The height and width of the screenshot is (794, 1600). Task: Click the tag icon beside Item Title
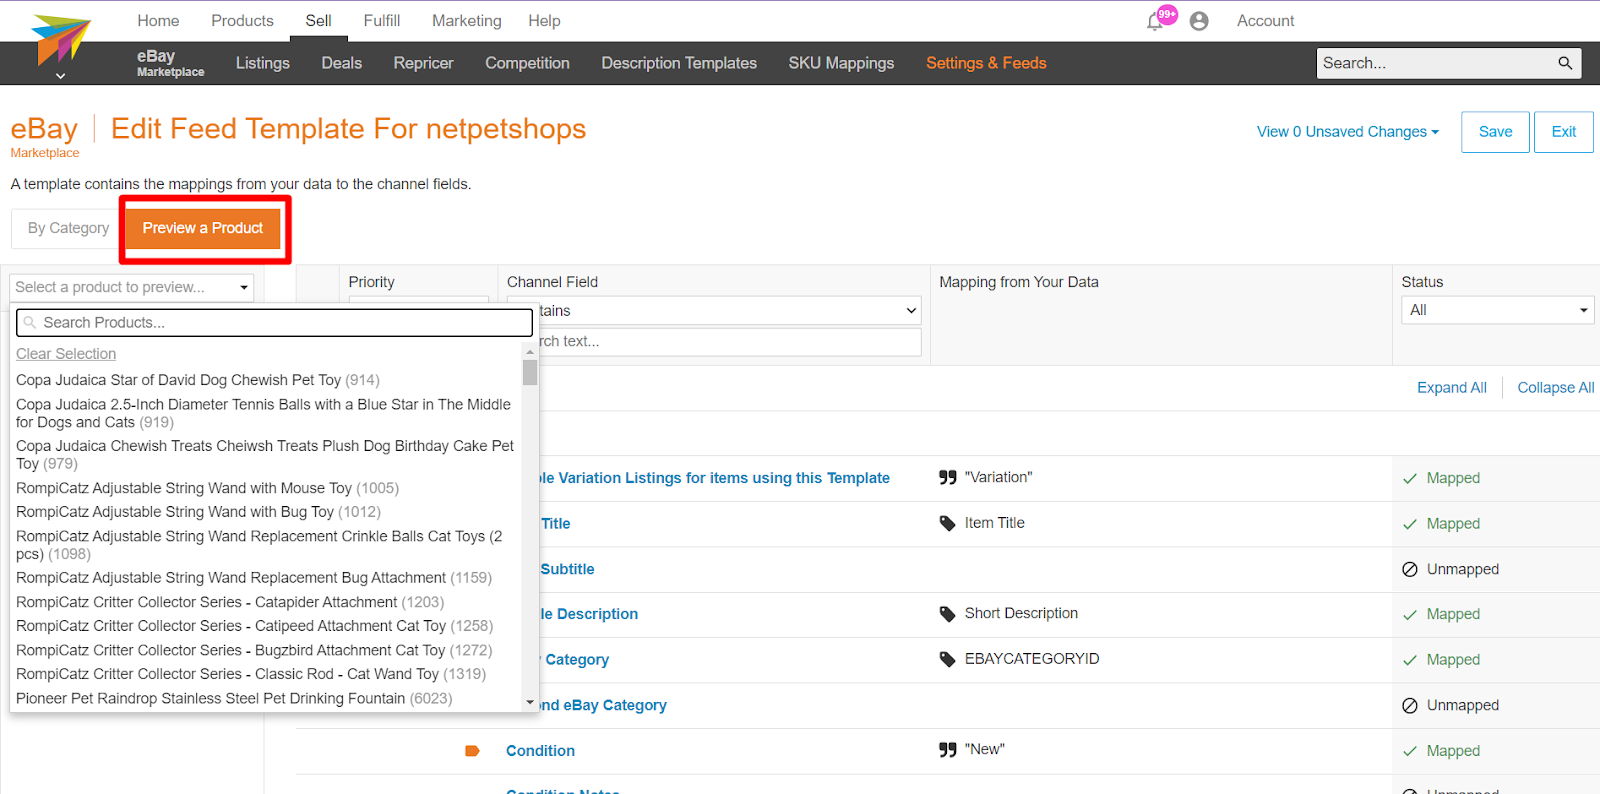click(948, 524)
